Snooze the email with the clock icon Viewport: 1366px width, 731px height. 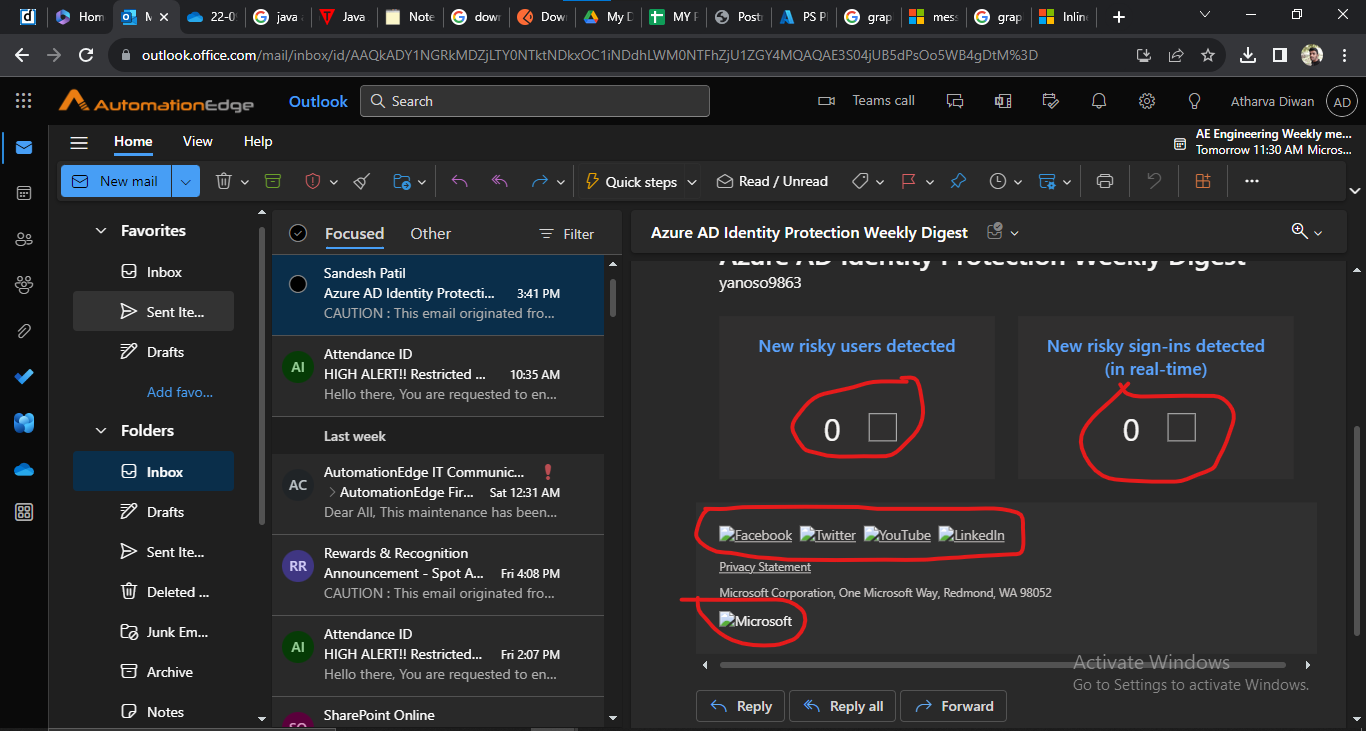pyautogui.click(x=999, y=181)
